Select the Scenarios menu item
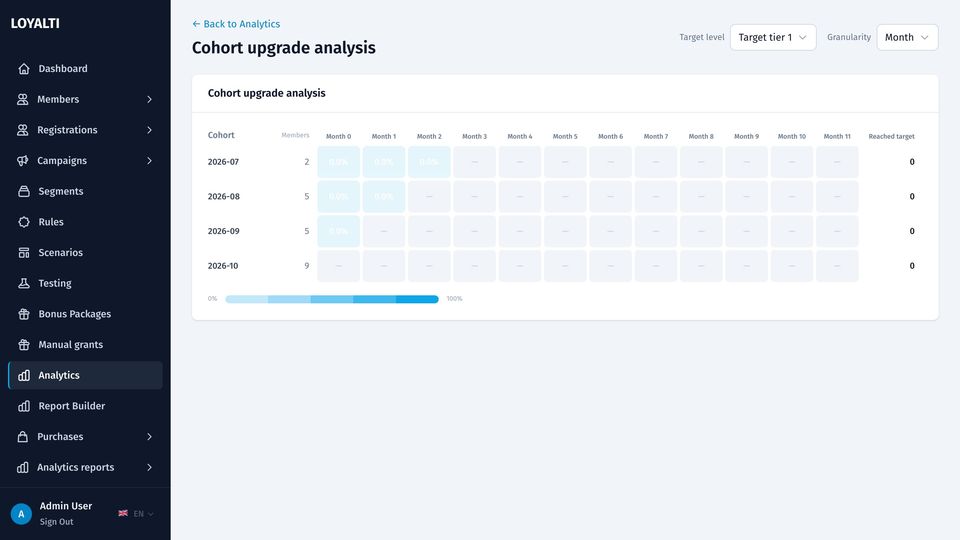This screenshot has width=960, height=540. [85, 252]
